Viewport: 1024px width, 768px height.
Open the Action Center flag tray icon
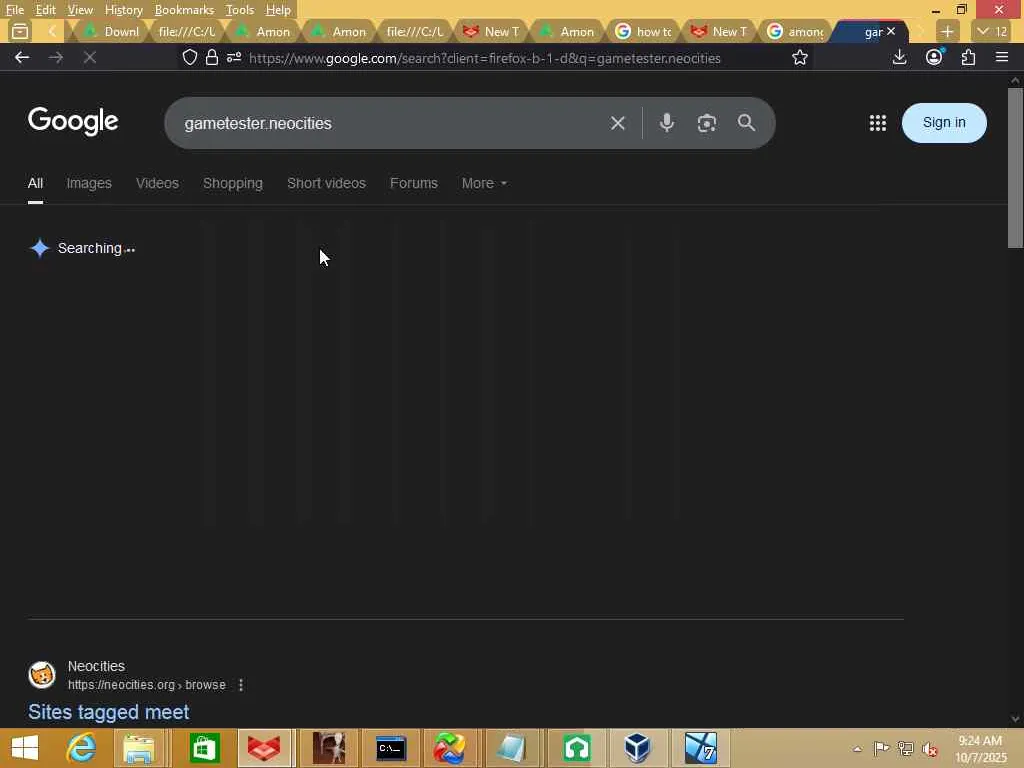click(881, 748)
